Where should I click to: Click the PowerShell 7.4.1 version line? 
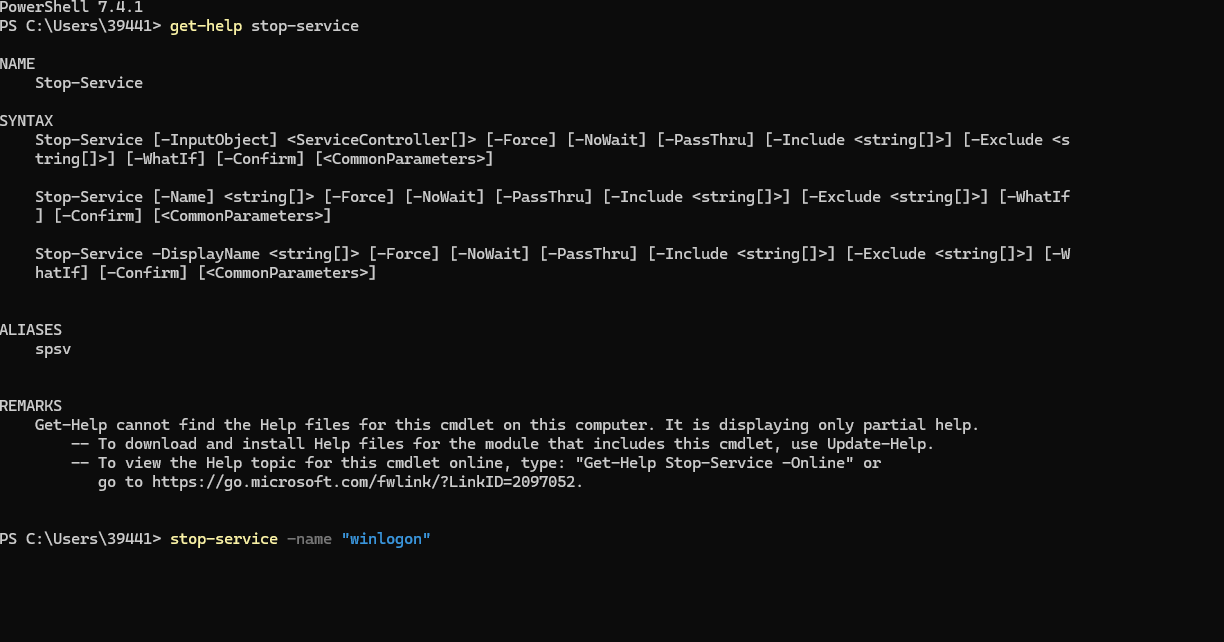[71, 7]
